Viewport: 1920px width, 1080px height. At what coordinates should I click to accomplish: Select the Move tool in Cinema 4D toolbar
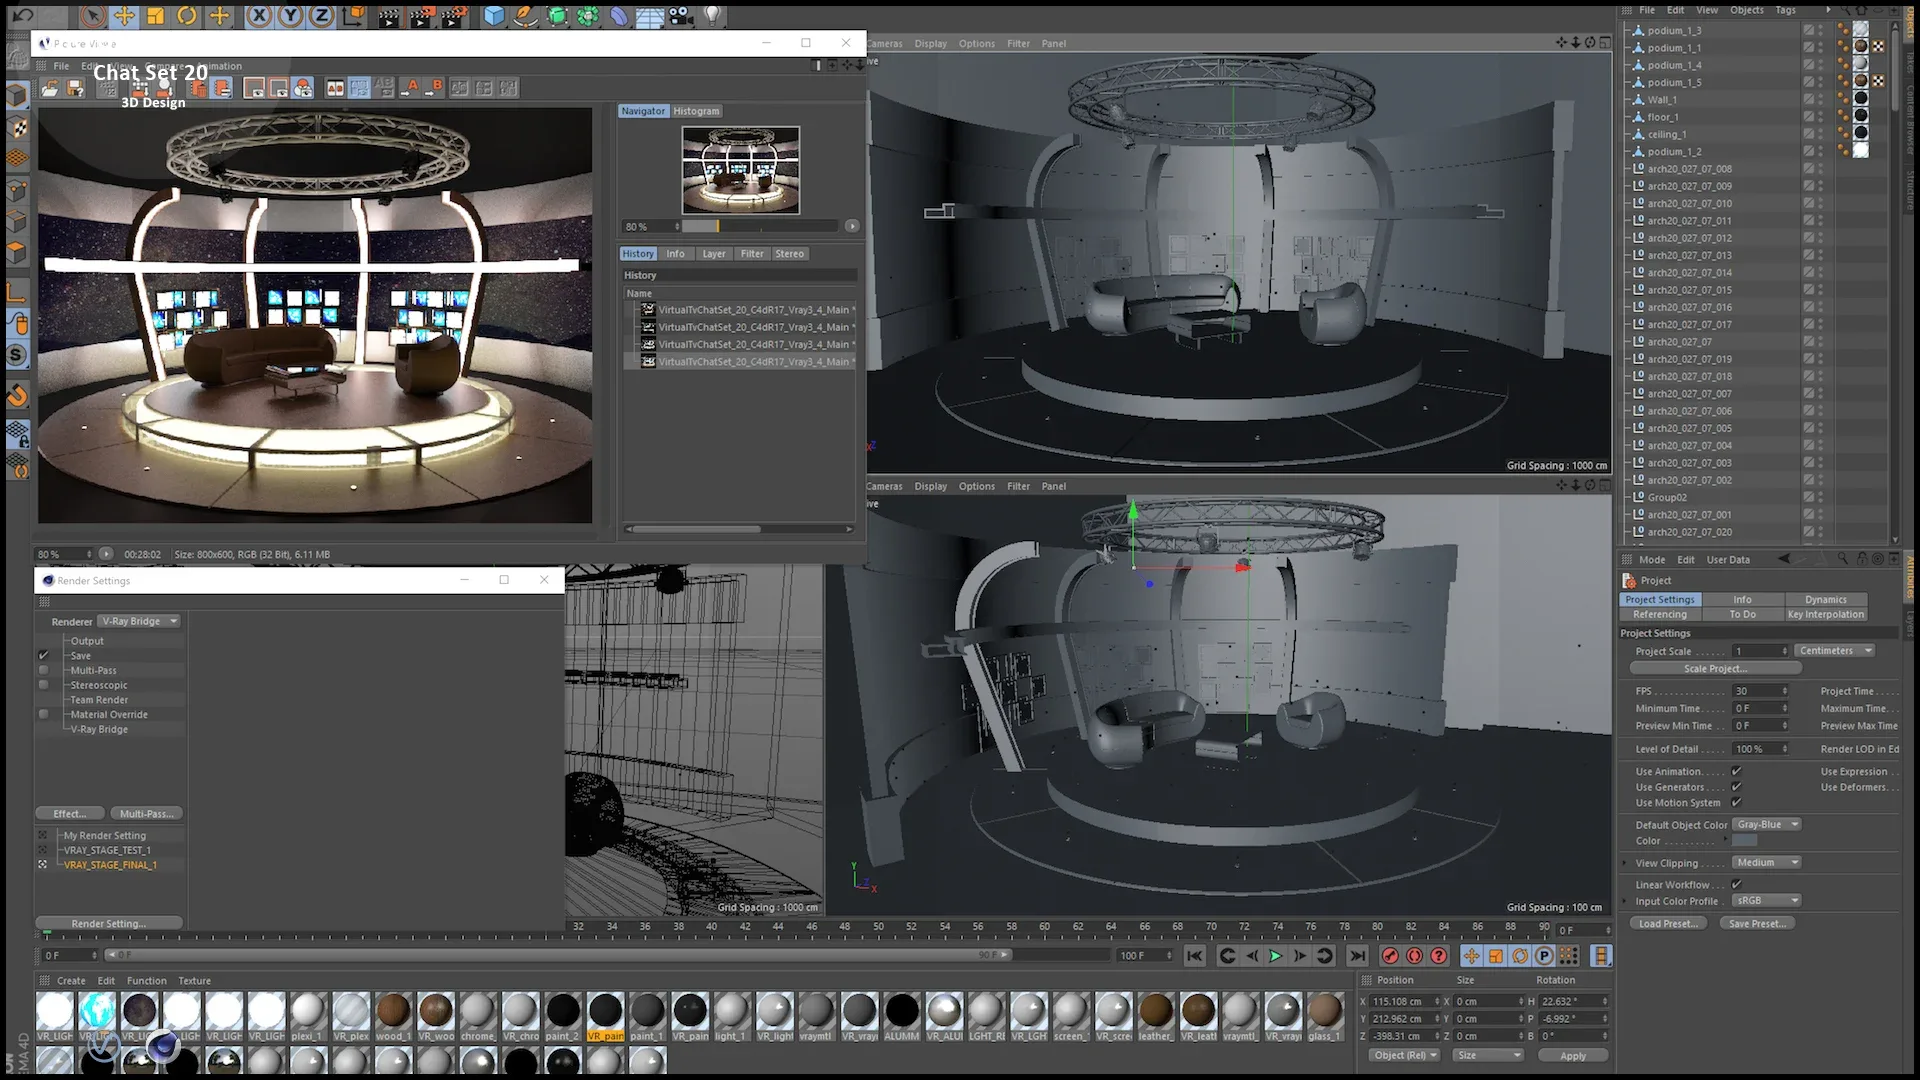124,15
